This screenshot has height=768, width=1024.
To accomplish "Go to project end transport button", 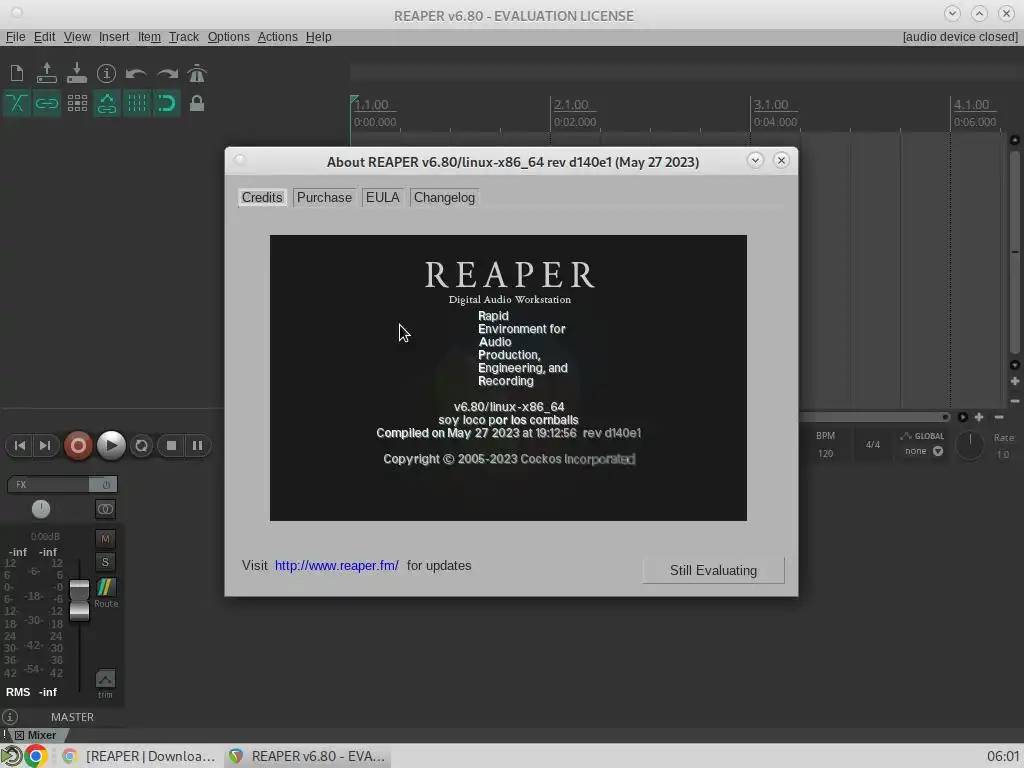I will click(x=44, y=445).
